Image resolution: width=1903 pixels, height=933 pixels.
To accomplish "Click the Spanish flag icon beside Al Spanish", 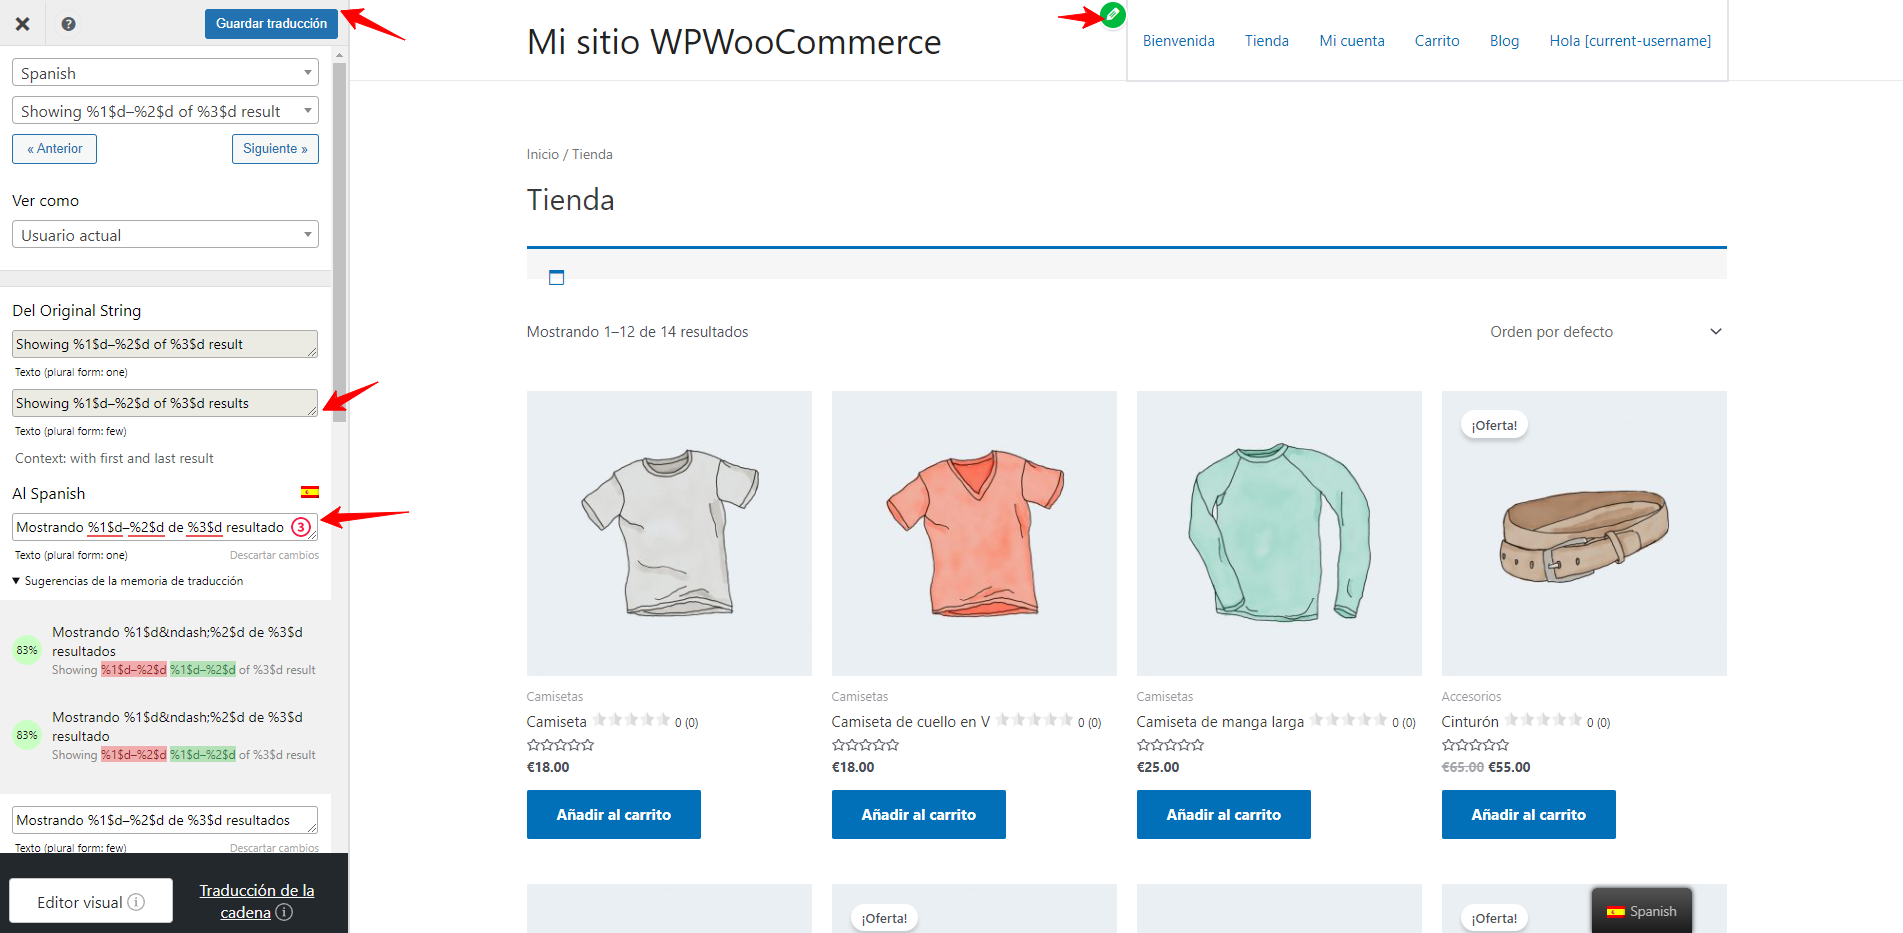I will (310, 492).
